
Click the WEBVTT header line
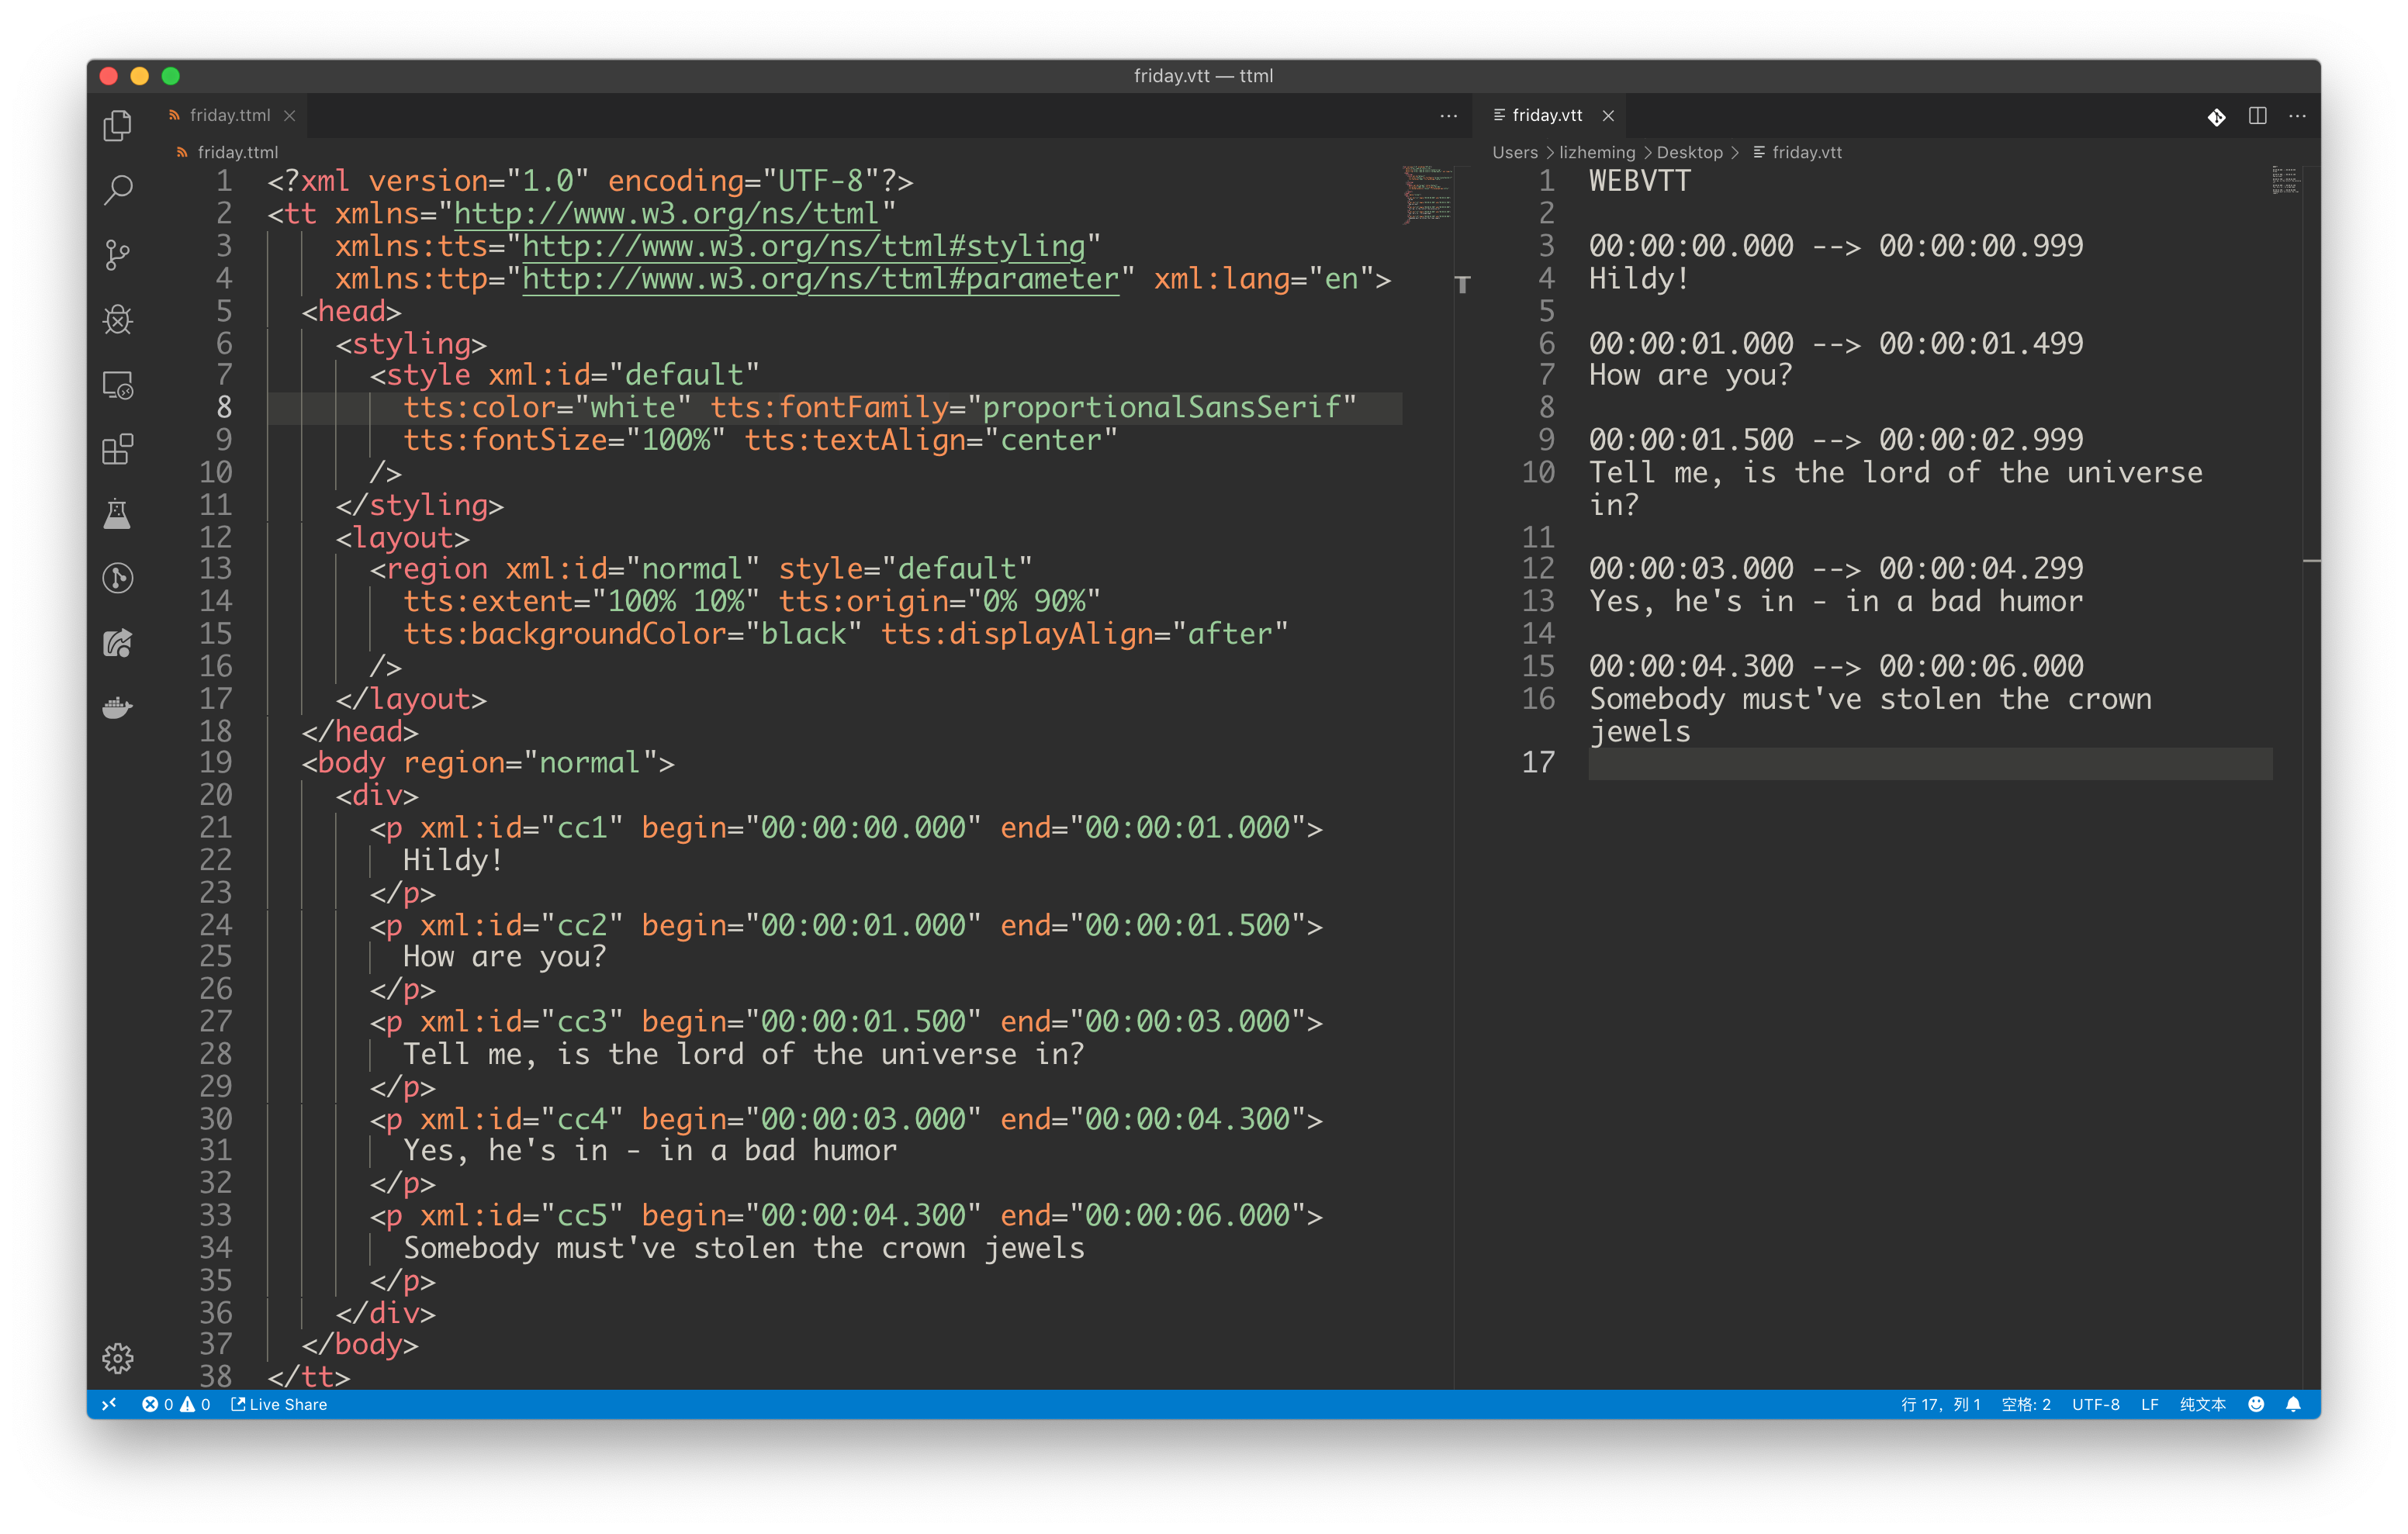[x=1640, y=181]
